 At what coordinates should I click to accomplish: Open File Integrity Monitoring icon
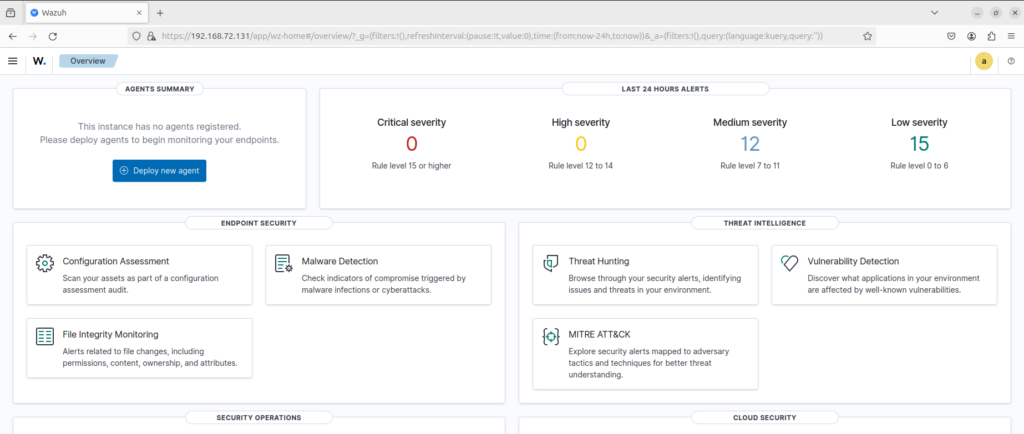44,336
